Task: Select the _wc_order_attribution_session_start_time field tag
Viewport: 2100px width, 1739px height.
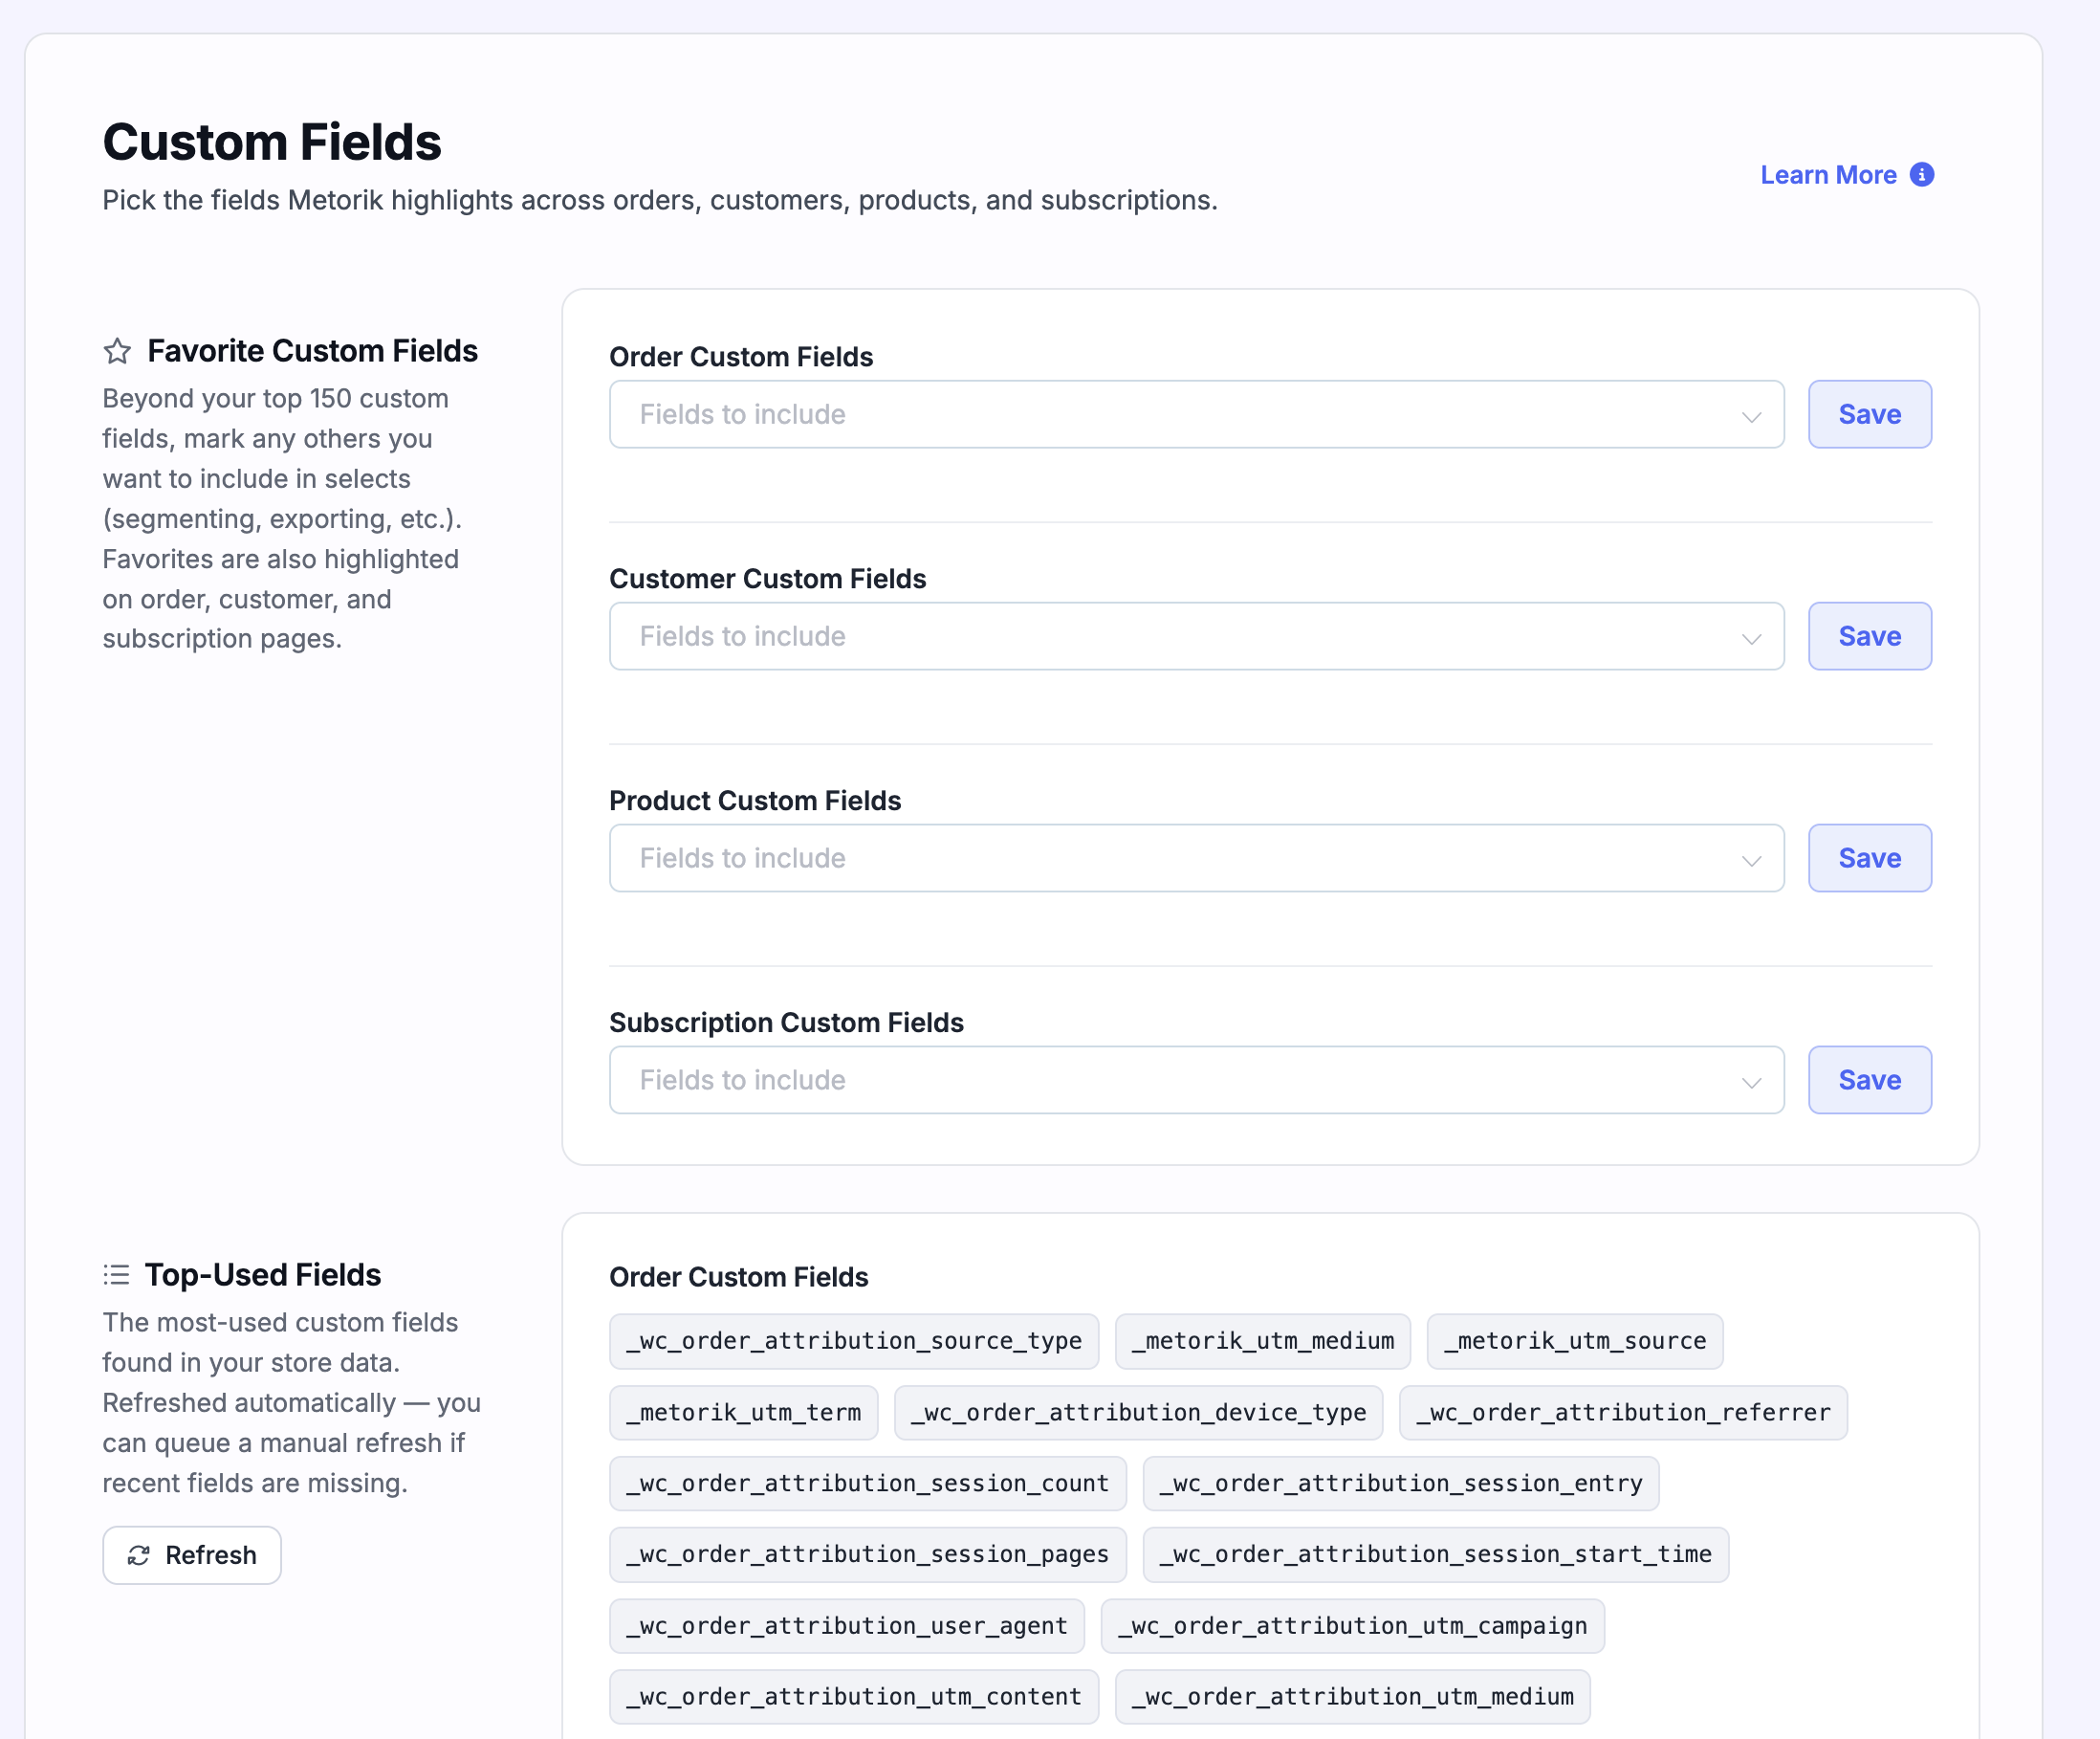Action: click(x=1435, y=1555)
